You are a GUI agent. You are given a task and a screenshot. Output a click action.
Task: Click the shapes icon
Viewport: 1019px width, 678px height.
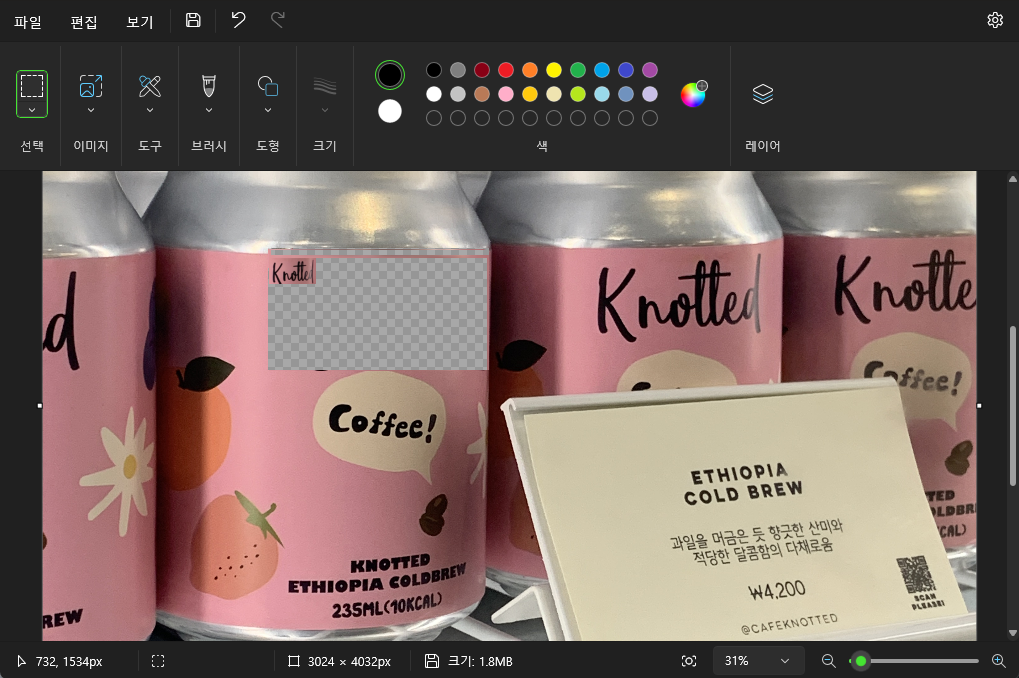(x=268, y=86)
